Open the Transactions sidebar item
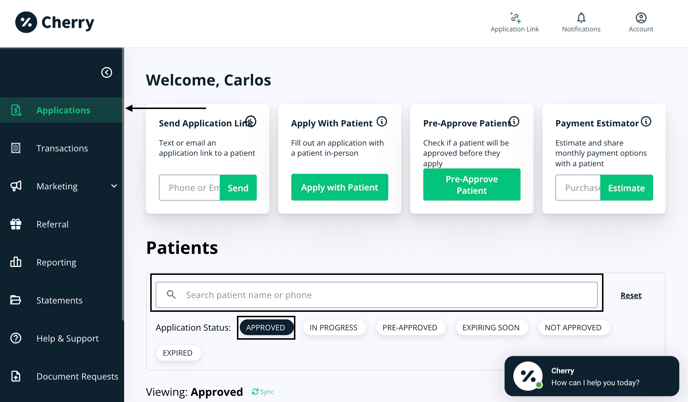 pyautogui.click(x=62, y=148)
